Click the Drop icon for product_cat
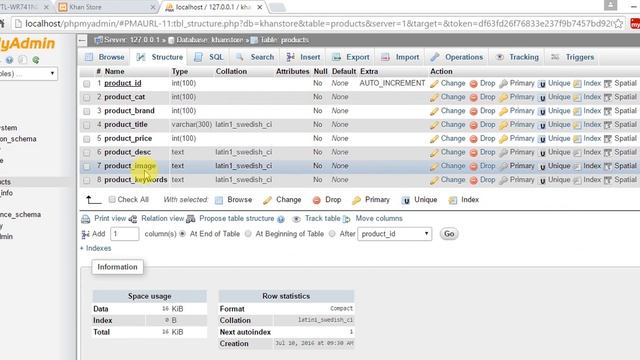The height and width of the screenshot is (360, 640). 473,98
